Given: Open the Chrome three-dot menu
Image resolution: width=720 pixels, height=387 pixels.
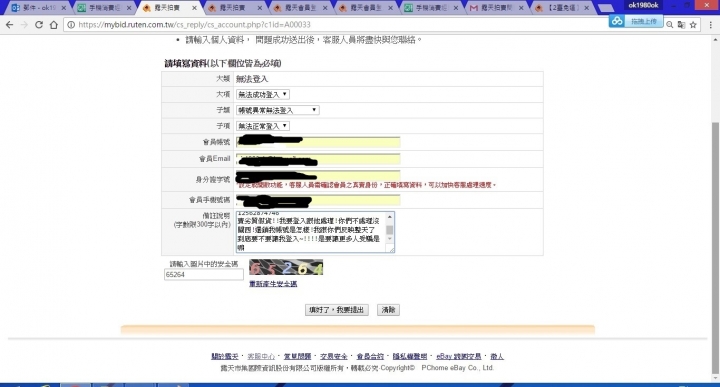Looking at the screenshot, I should [711, 25].
